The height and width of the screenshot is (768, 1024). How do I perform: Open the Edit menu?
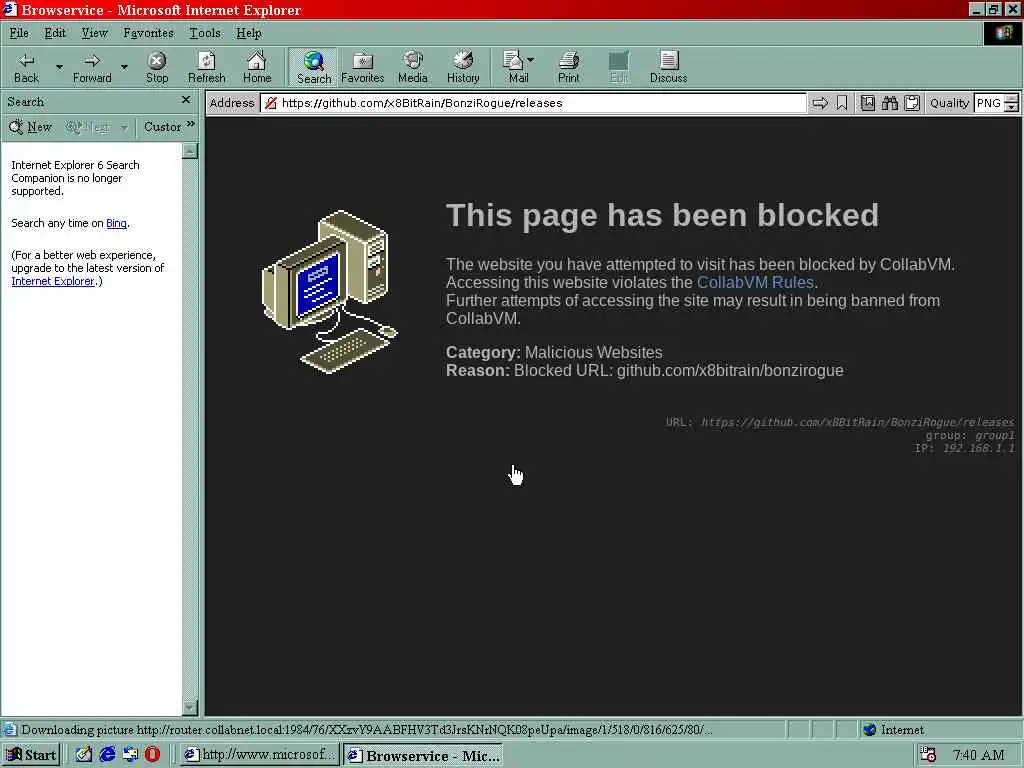pyautogui.click(x=55, y=33)
